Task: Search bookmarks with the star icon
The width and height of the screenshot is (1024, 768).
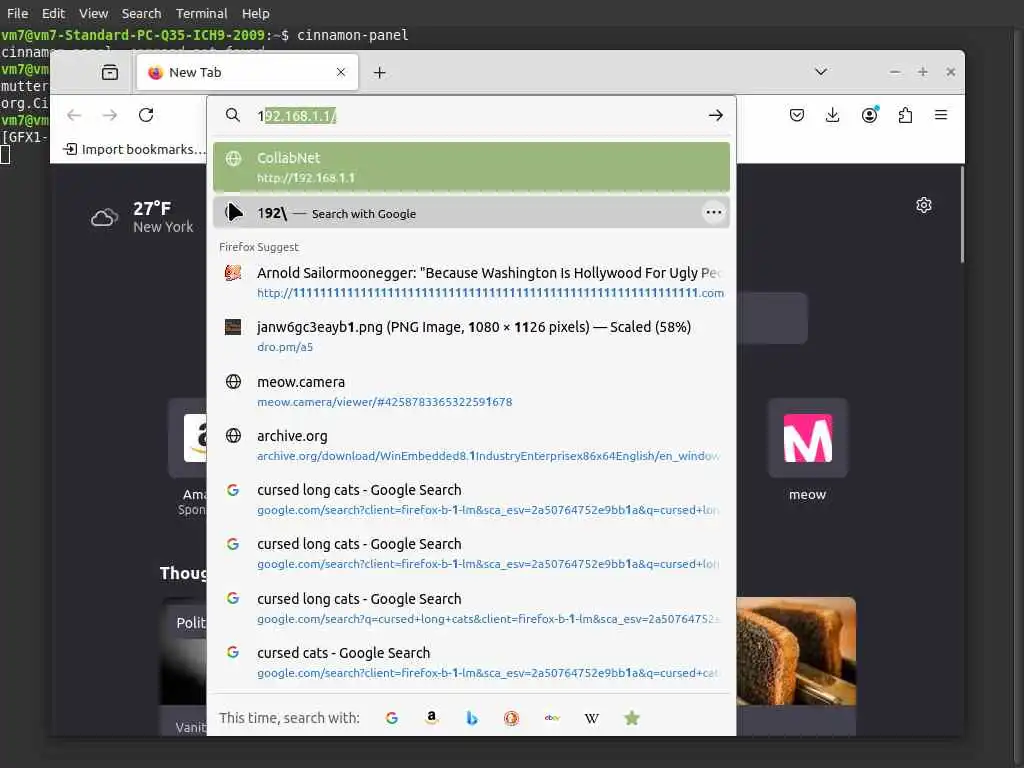Action: pyautogui.click(x=632, y=718)
